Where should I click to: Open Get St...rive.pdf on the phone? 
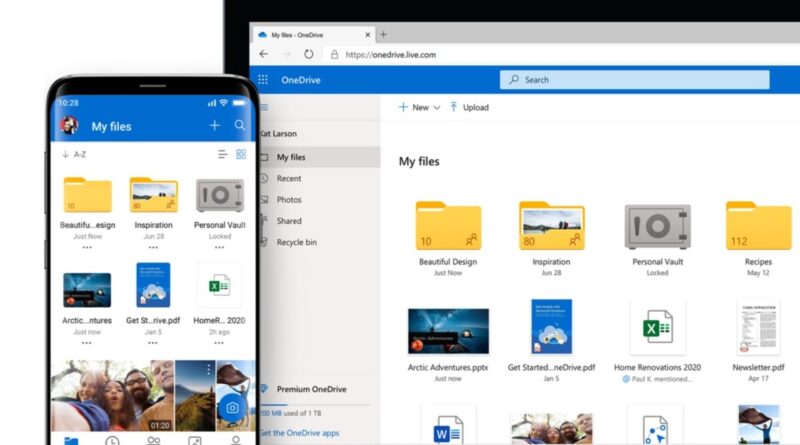[x=153, y=285]
